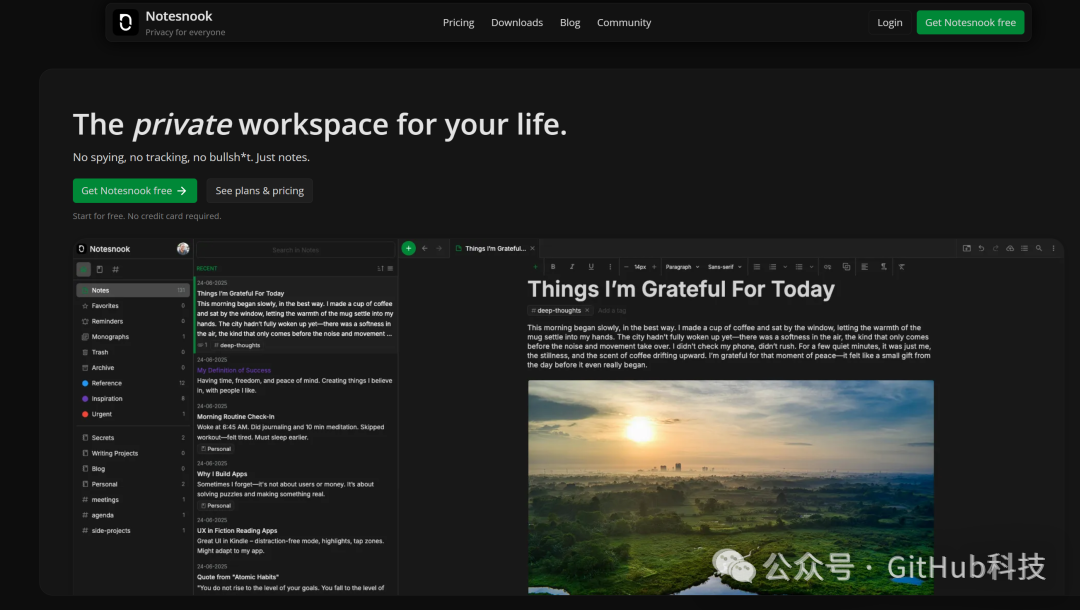This screenshot has width=1080, height=610.
Task: Open the Paragraph style dropdown
Action: tap(681, 267)
